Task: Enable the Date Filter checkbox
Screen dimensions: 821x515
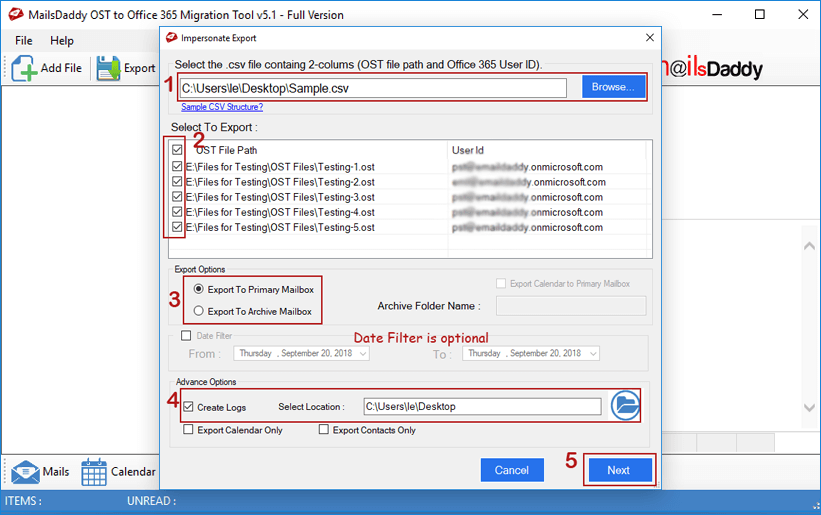Action: click(186, 335)
